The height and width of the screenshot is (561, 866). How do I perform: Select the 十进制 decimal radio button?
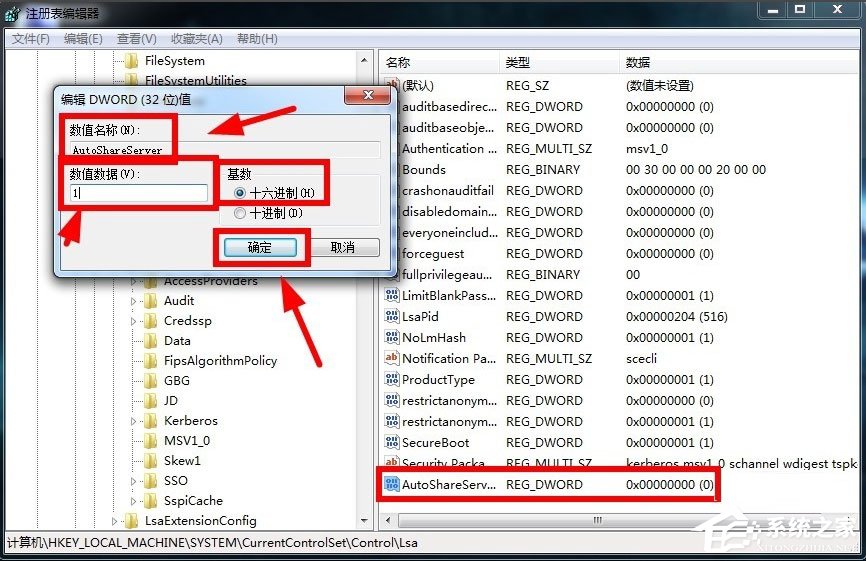[x=239, y=213]
